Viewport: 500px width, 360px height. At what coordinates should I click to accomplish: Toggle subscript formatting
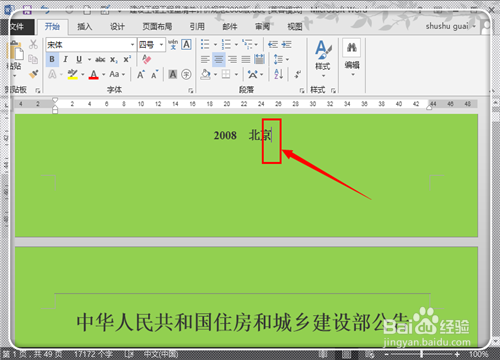[x=114, y=60]
